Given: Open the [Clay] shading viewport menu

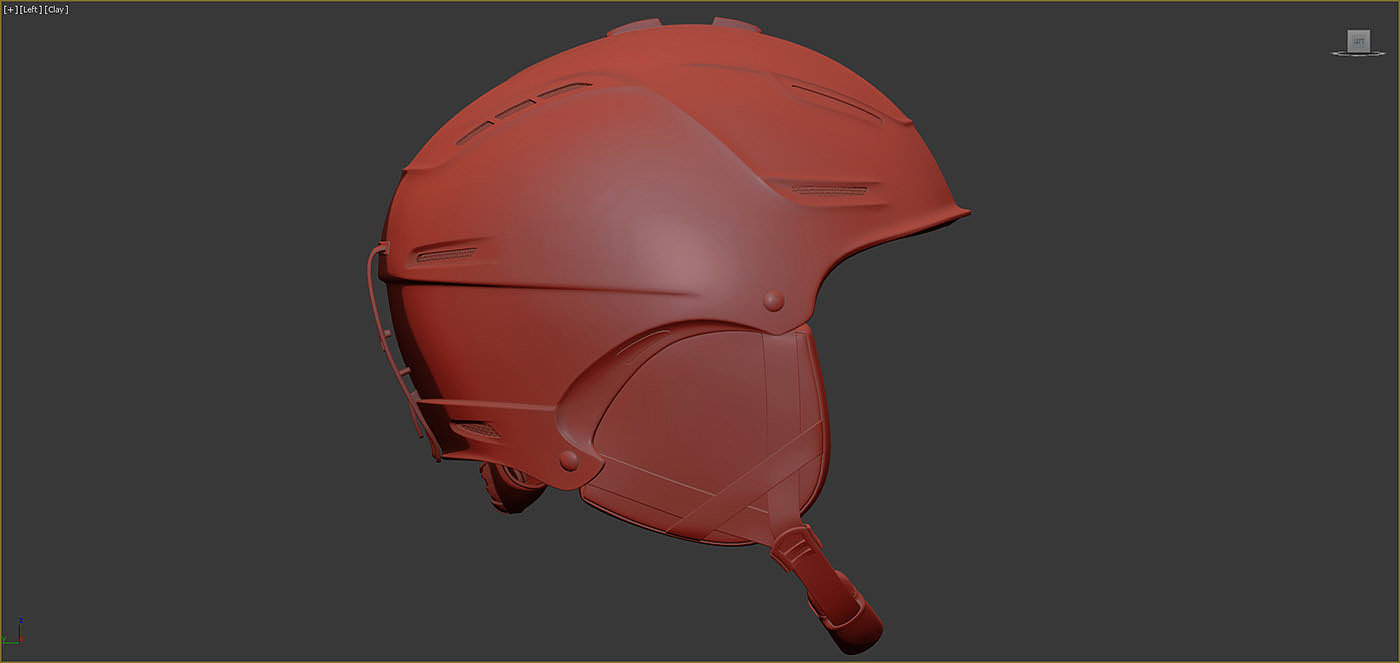Looking at the screenshot, I should pos(57,10).
